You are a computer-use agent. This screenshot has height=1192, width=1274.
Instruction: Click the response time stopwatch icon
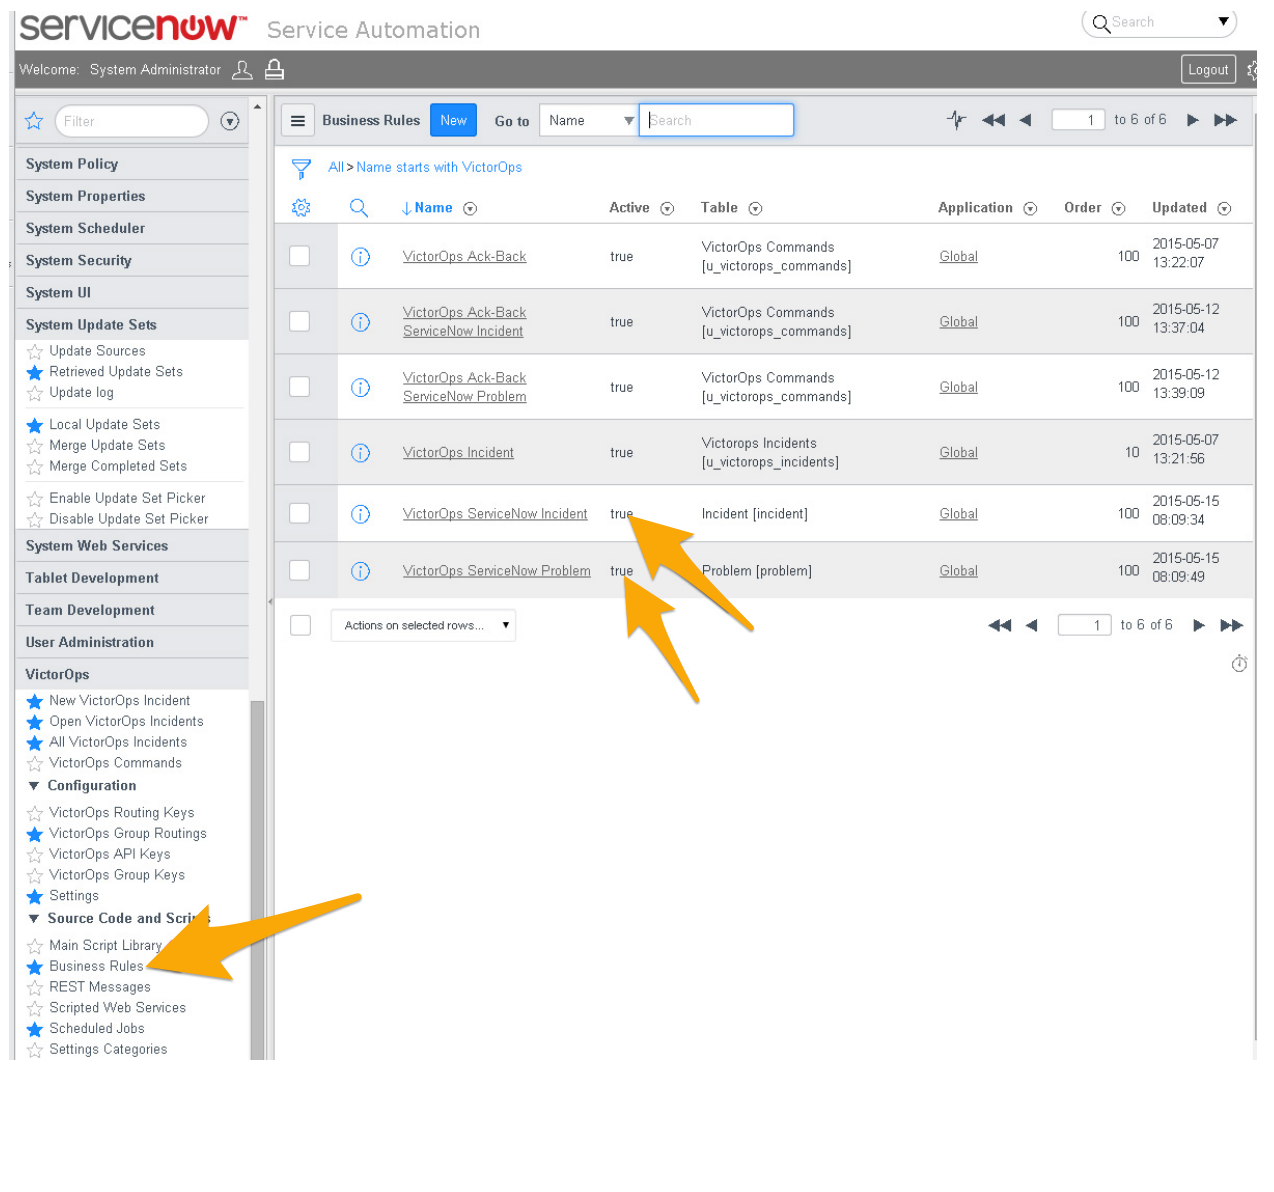click(1239, 663)
